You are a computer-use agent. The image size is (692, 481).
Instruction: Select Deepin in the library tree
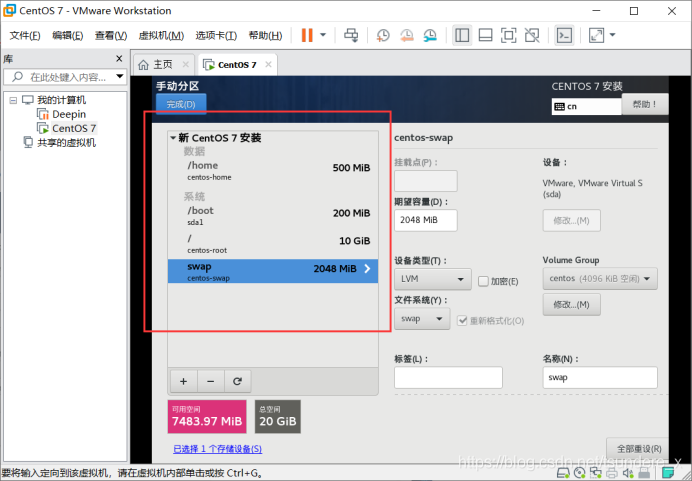(x=69, y=114)
